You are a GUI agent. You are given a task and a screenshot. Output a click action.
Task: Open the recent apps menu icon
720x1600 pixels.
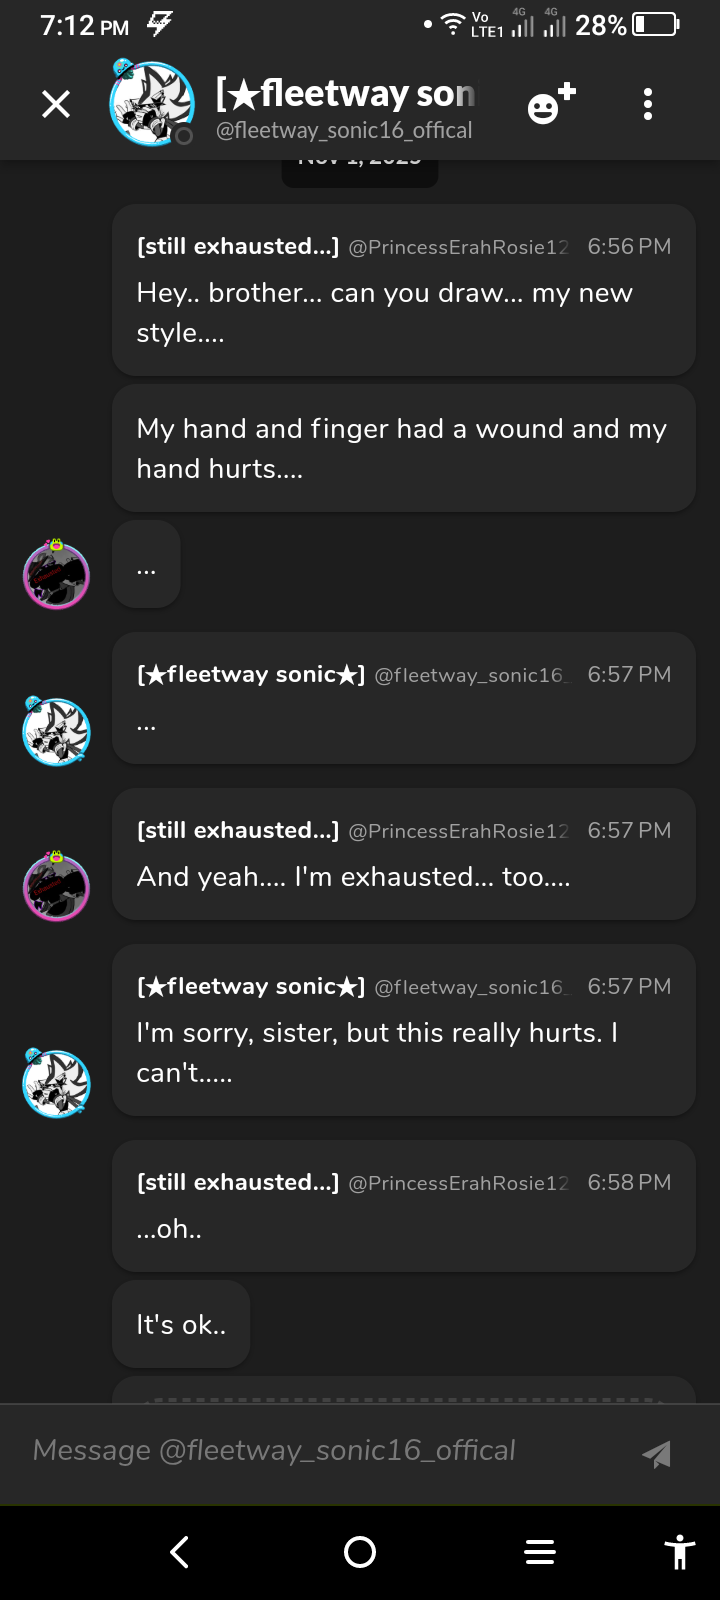click(540, 1551)
